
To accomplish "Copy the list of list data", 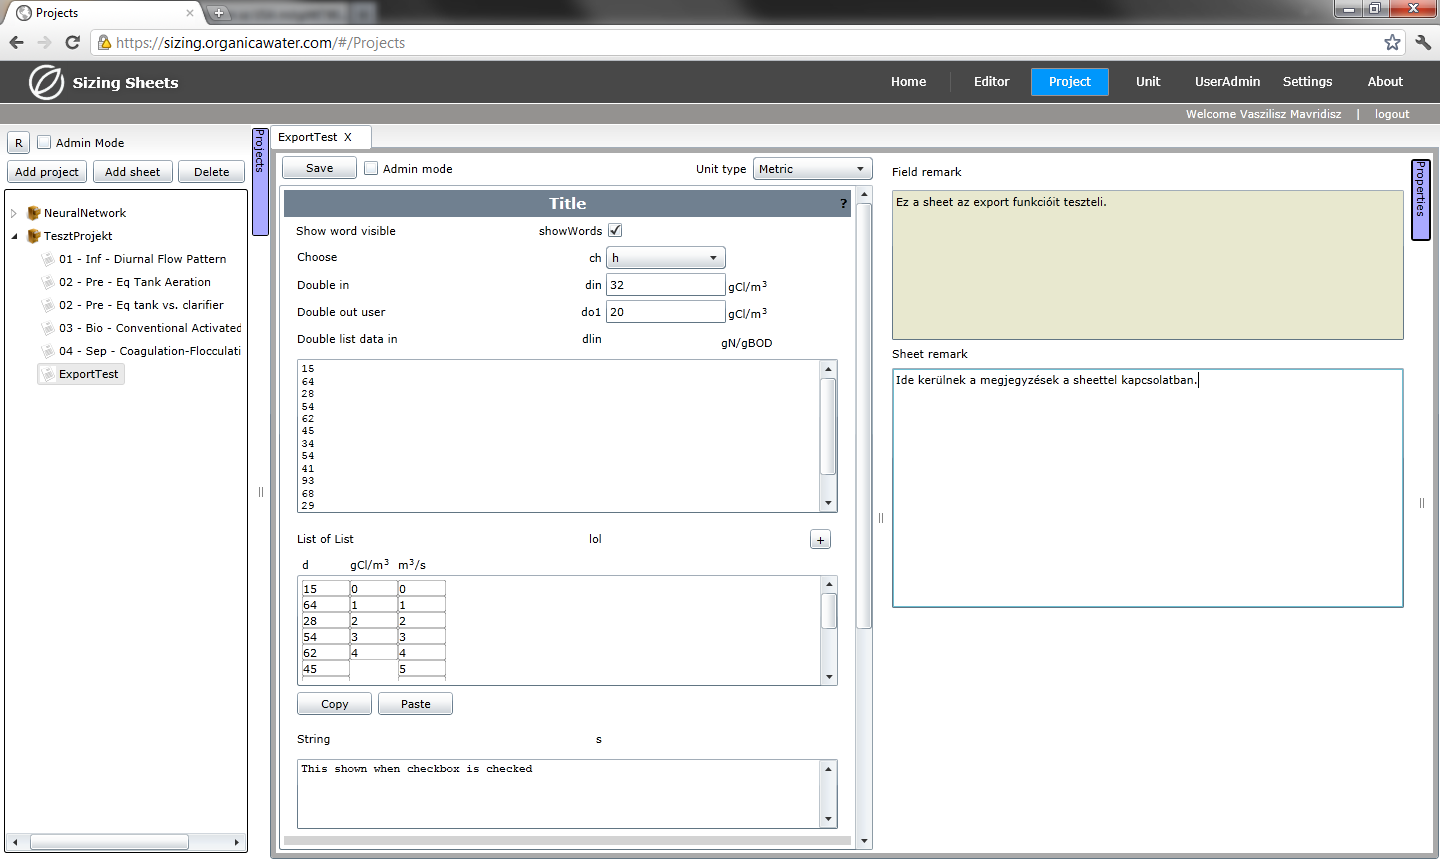I will pyautogui.click(x=334, y=704).
